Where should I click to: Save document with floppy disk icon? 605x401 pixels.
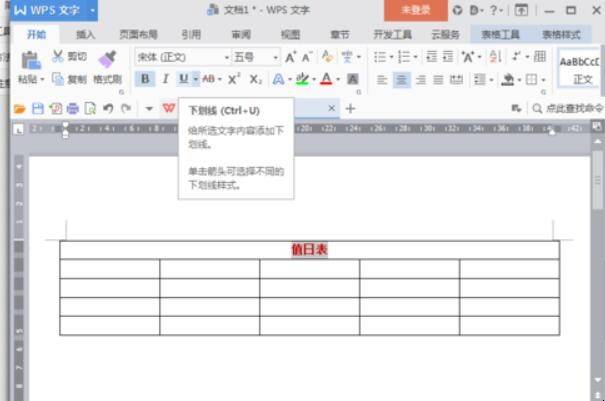click(x=37, y=109)
